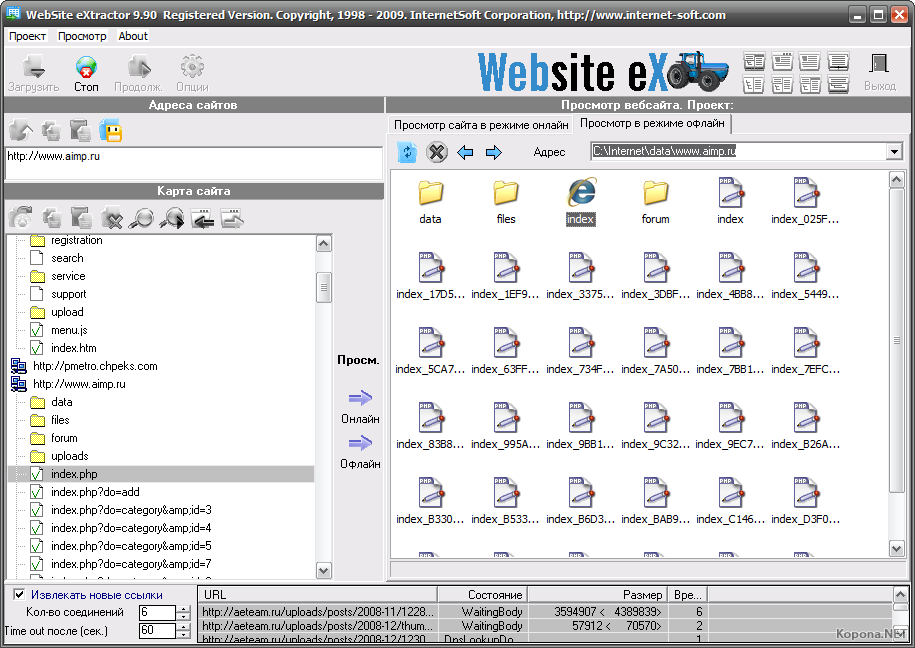Switch to Просмотр в режиме офлайн tab

click(652, 124)
